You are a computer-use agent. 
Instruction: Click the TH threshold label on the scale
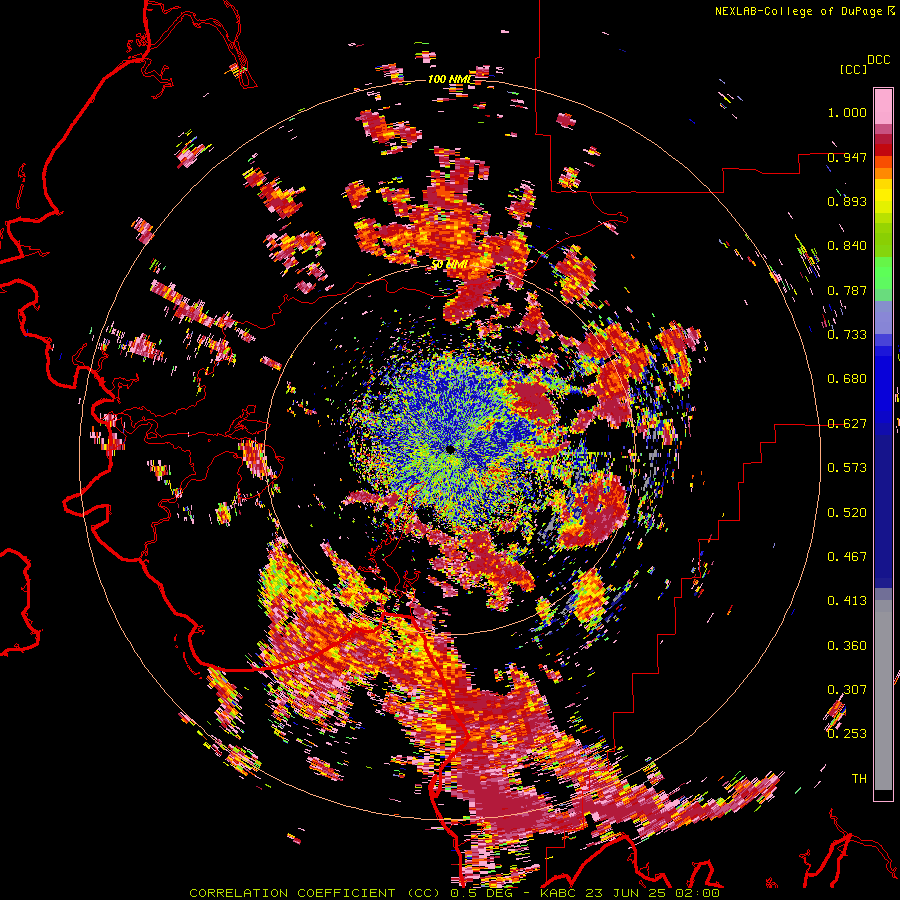tap(859, 779)
